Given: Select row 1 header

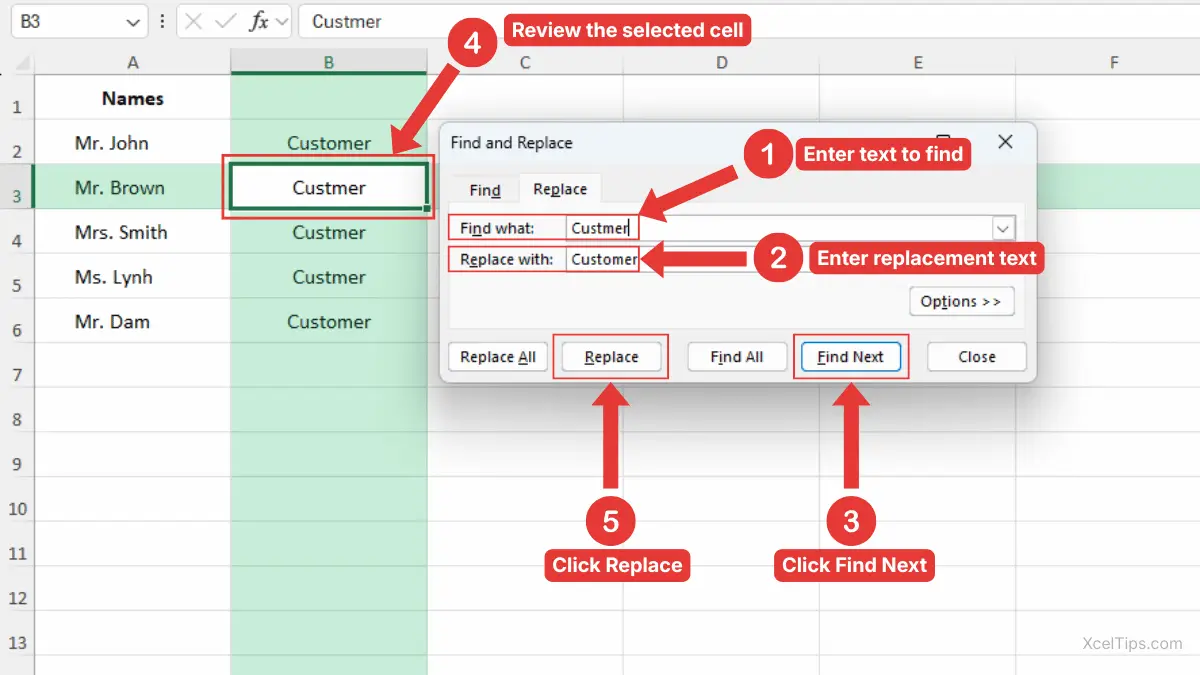Looking at the screenshot, I should tap(17, 98).
